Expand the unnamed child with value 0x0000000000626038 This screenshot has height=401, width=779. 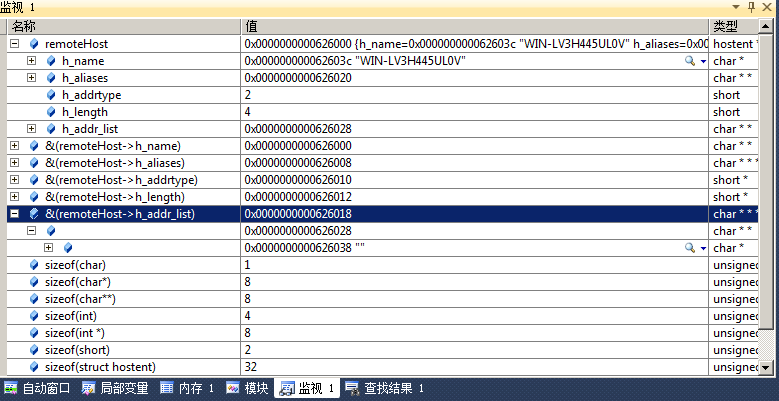[48, 247]
